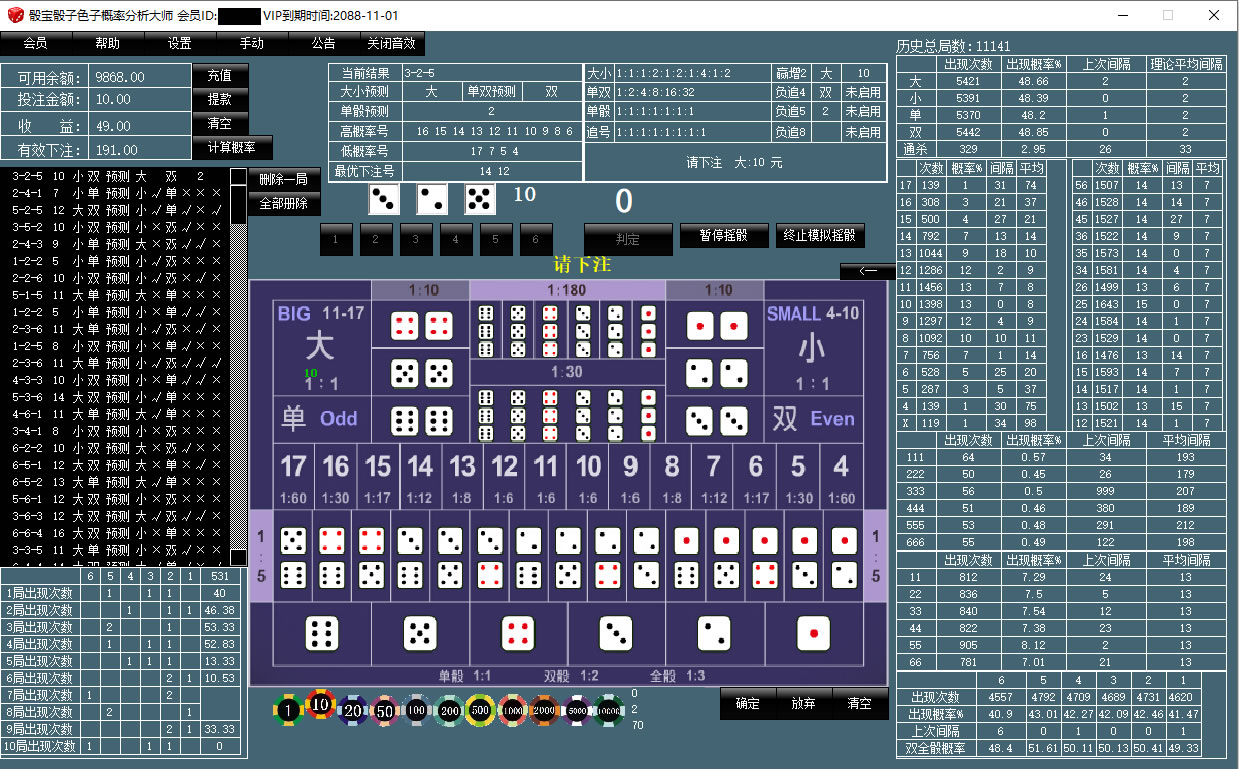Click the back arrow button above SMALL

click(x=867, y=271)
